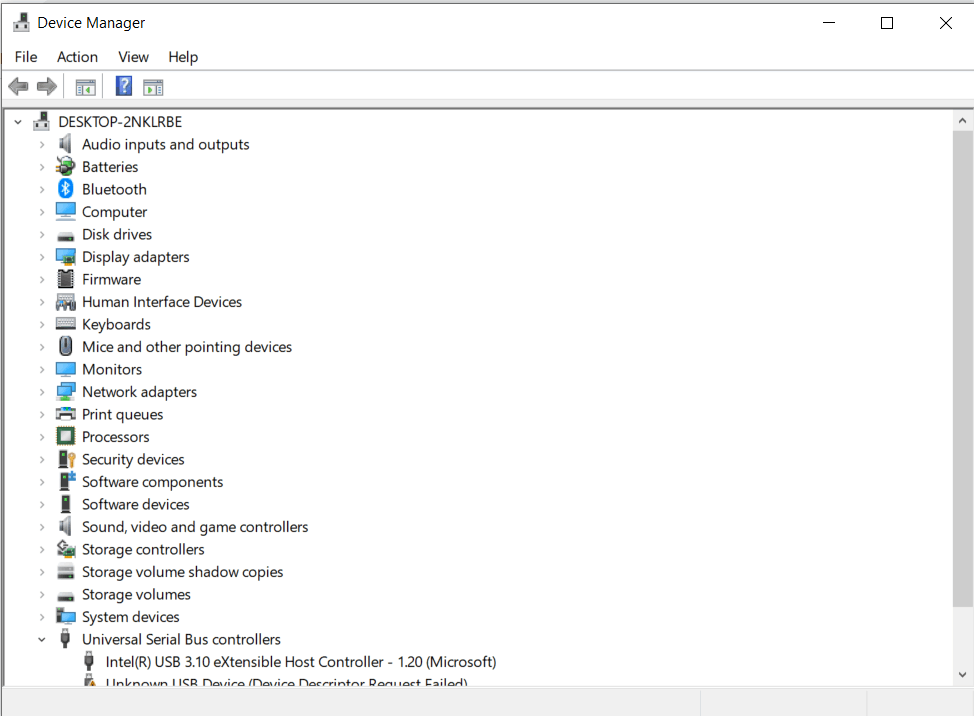
Task: Click the DESKTOP-2NKLRBE computer icon
Action: (x=42, y=121)
